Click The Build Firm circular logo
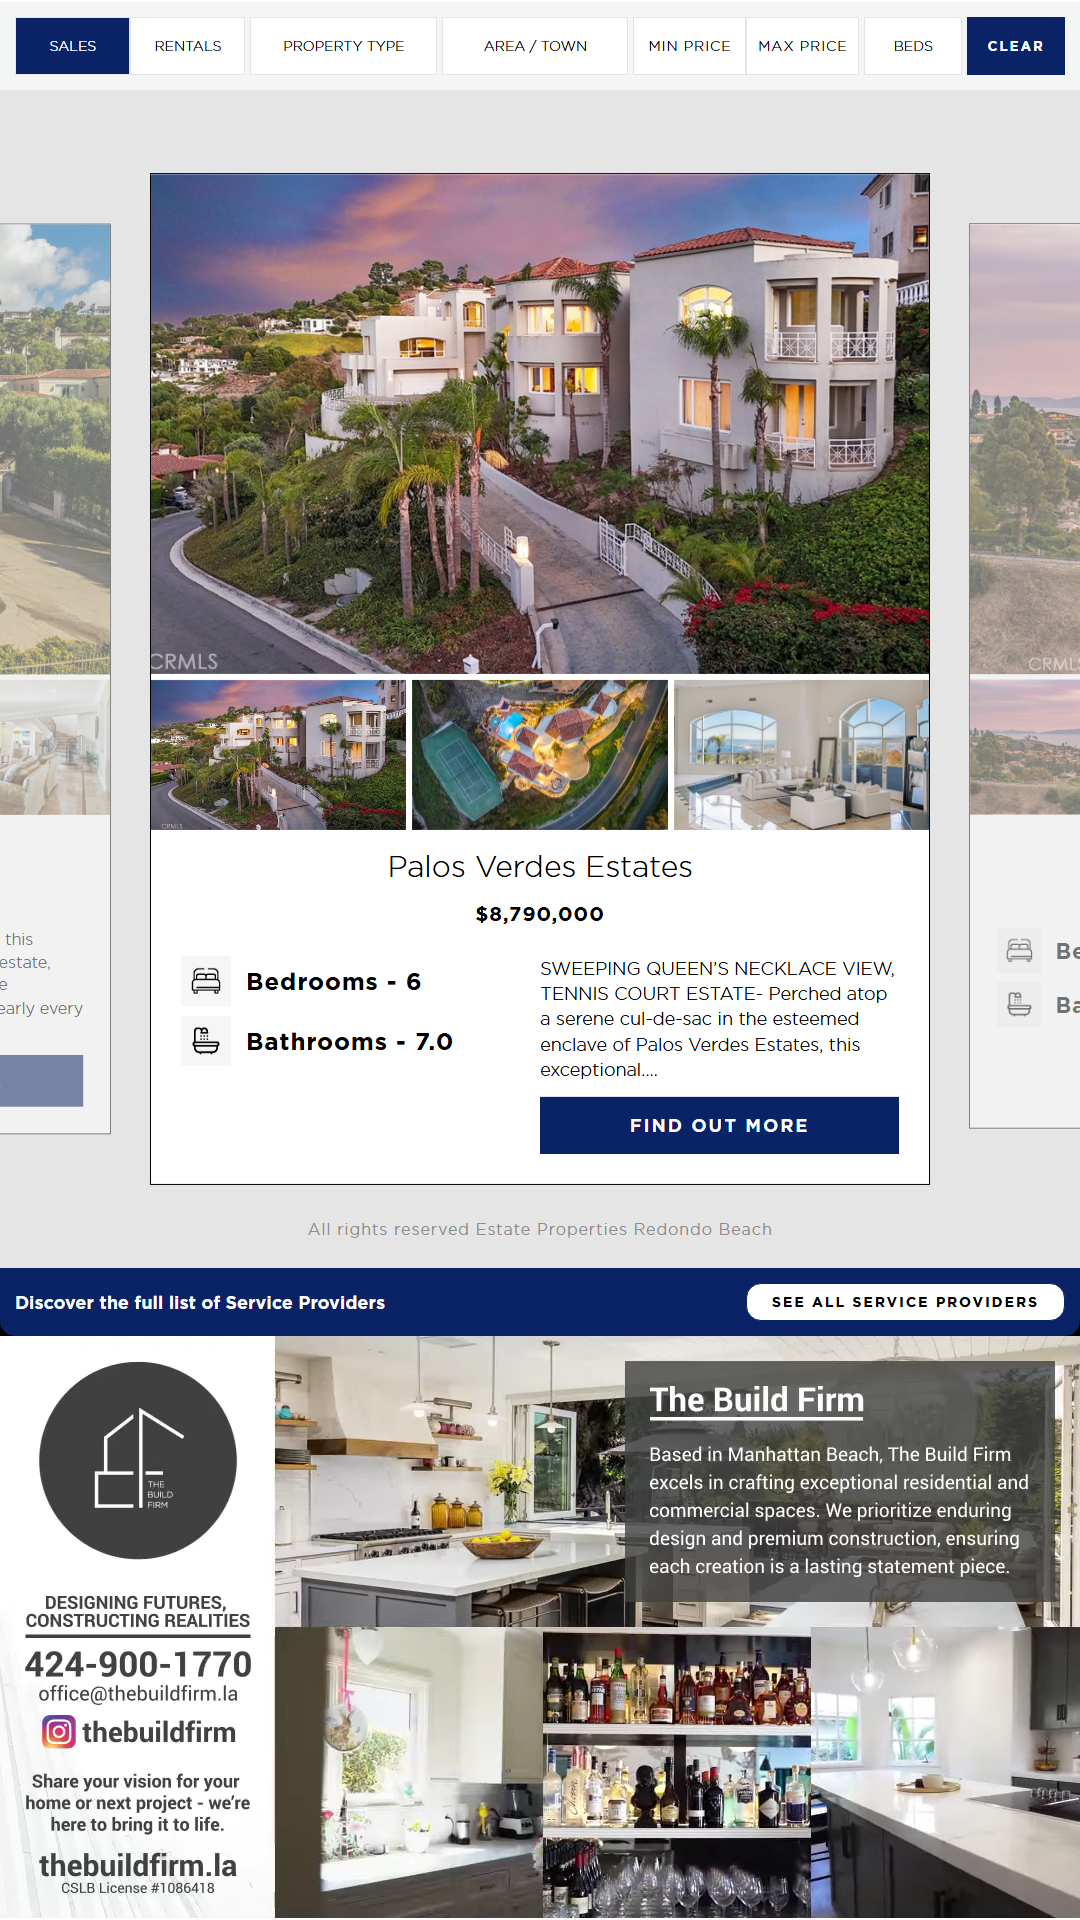Screen dimensions: 1080x1920 click(138, 1460)
